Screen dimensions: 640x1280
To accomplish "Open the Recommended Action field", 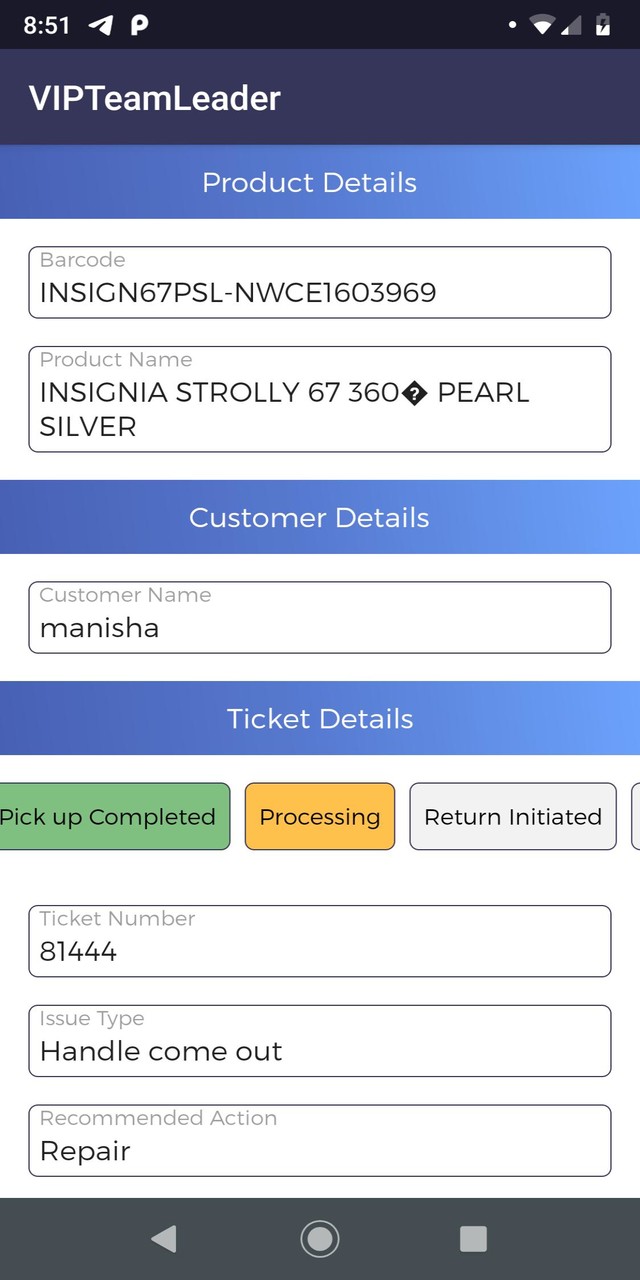I will pos(320,1141).
